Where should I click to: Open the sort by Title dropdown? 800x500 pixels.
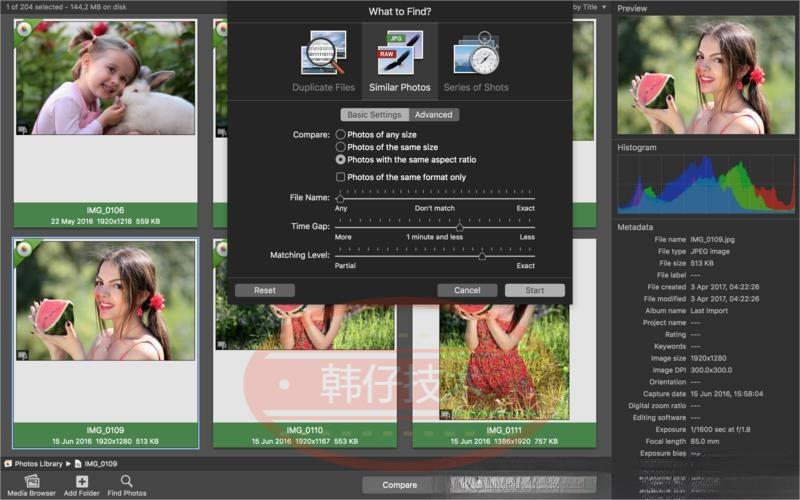click(589, 7)
